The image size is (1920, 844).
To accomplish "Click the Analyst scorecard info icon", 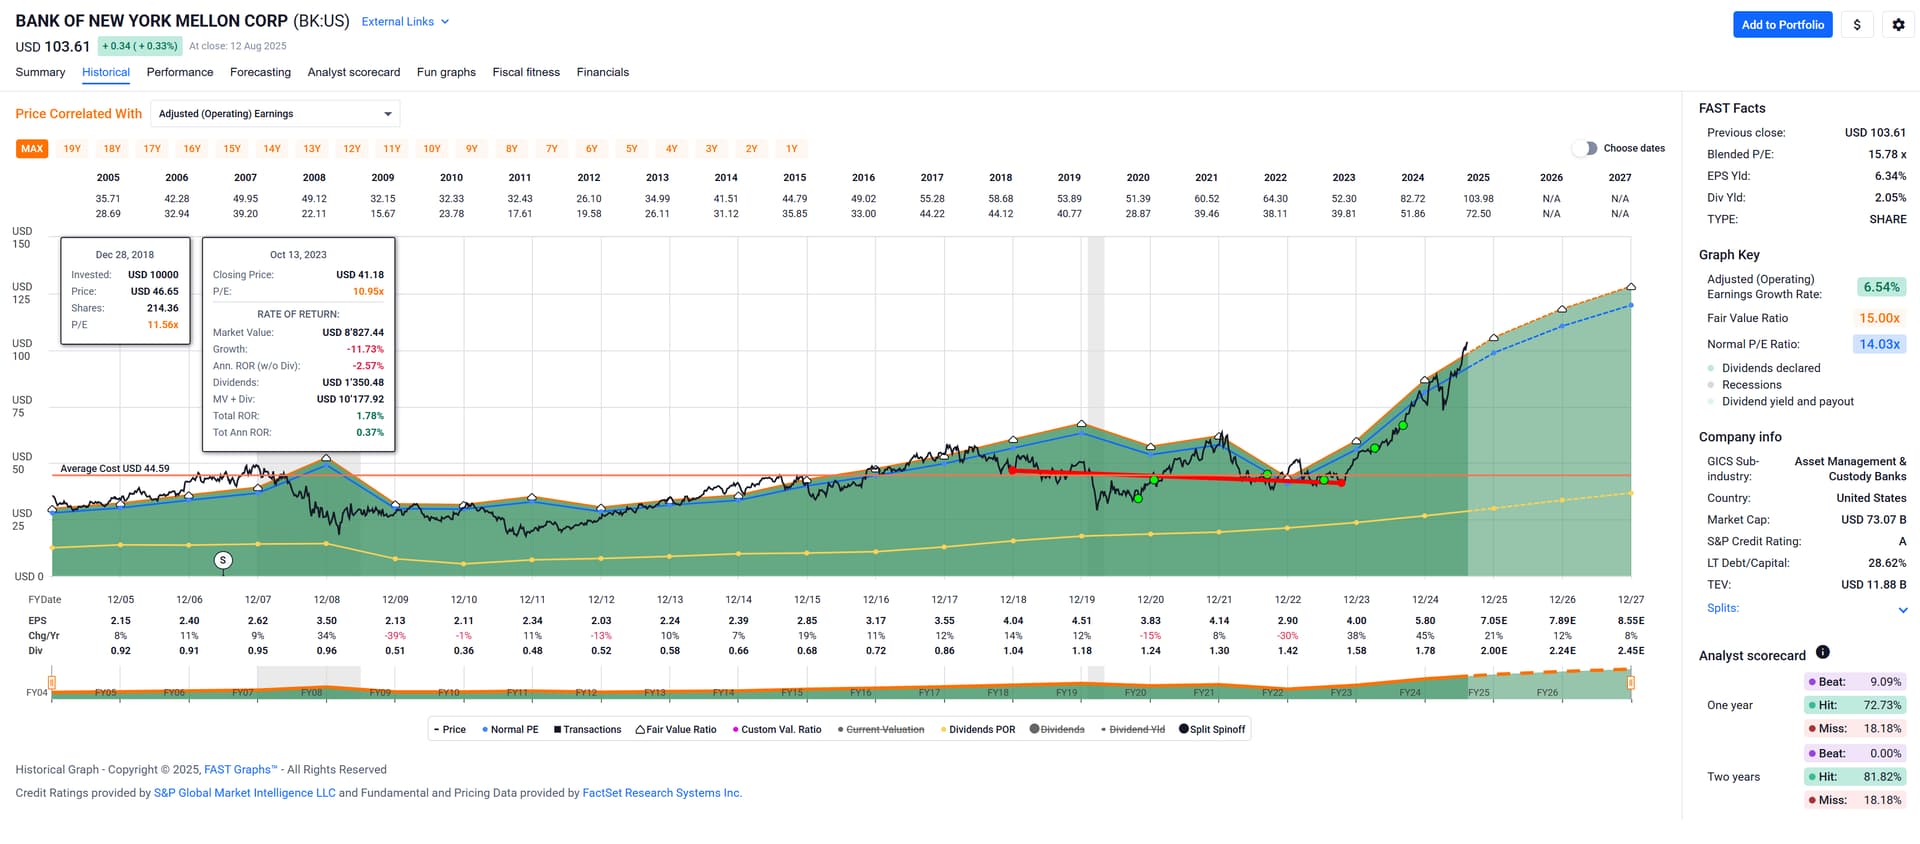I will pos(1822,653).
